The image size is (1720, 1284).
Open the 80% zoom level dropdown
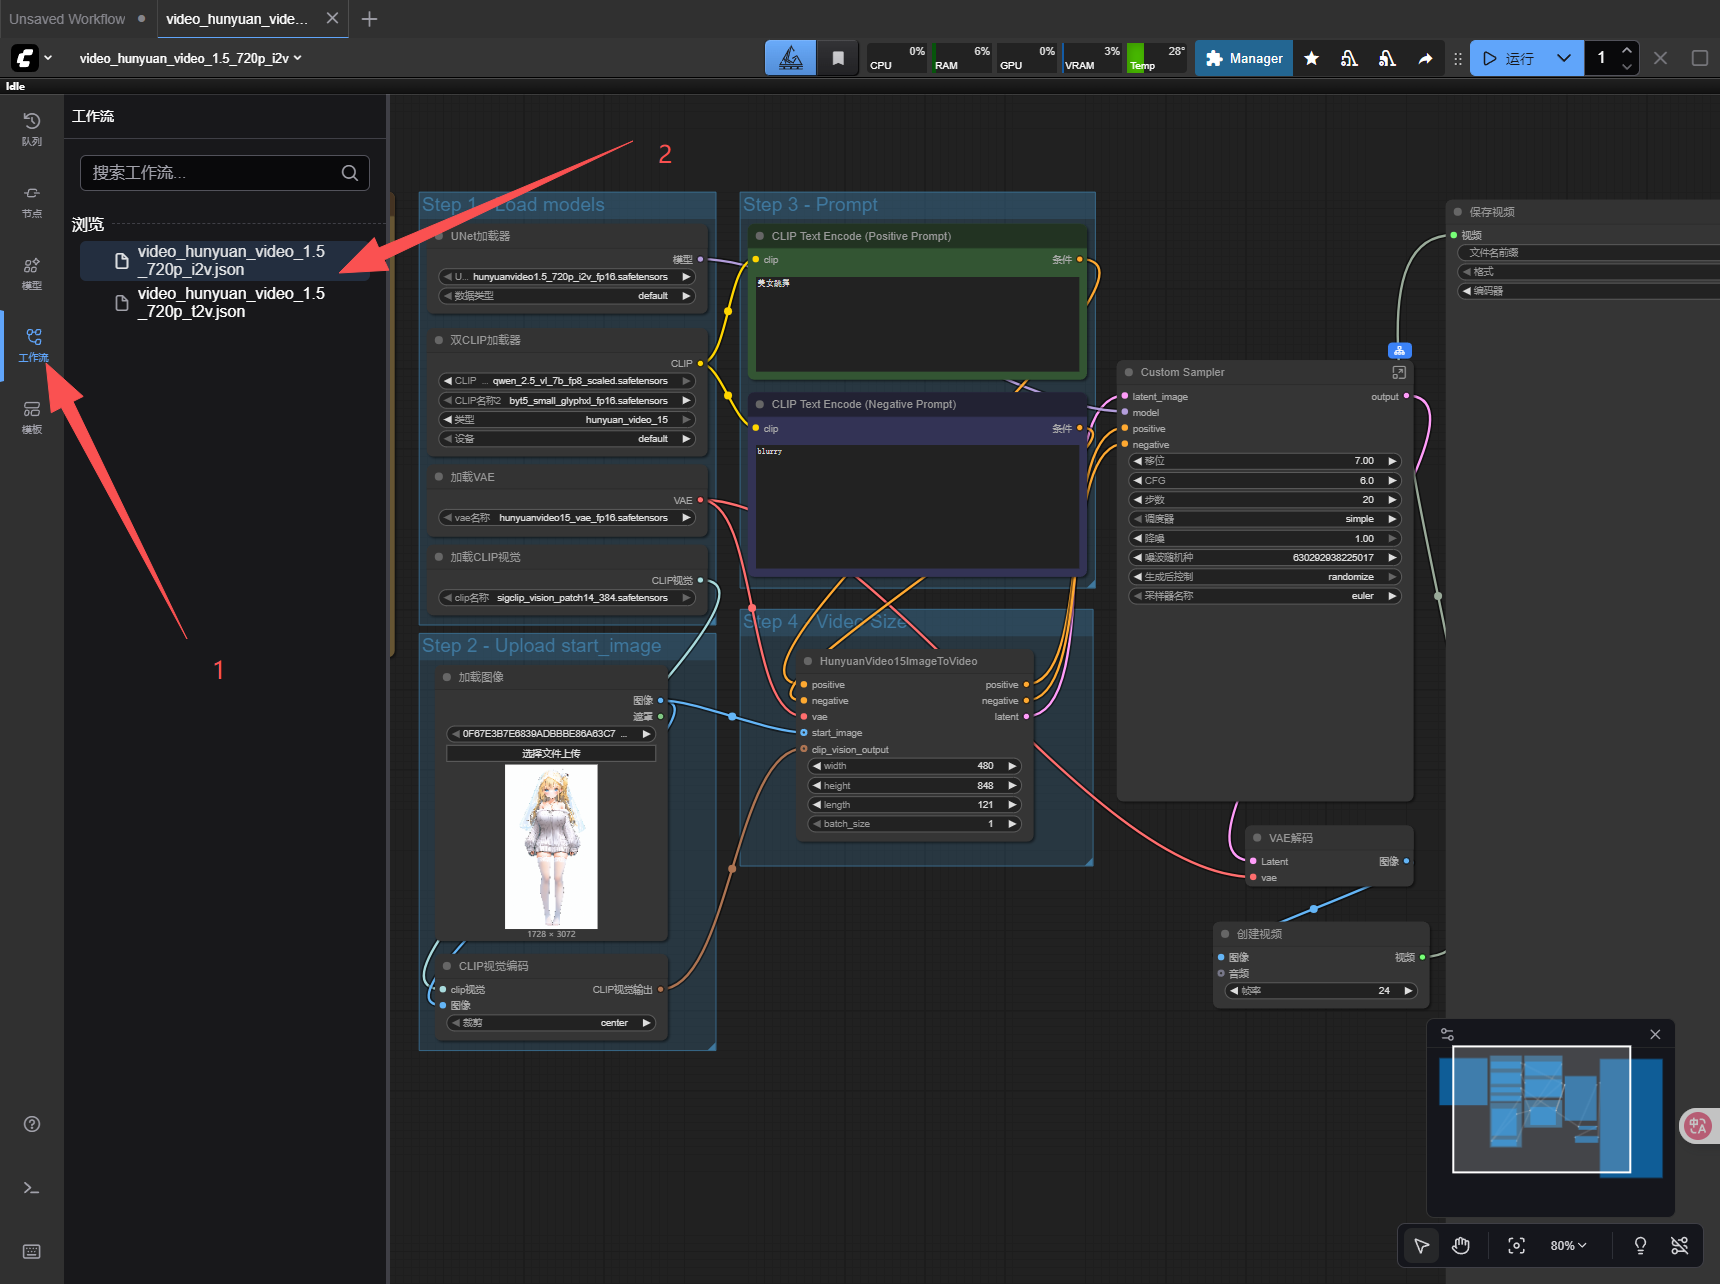[x=1568, y=1245]
